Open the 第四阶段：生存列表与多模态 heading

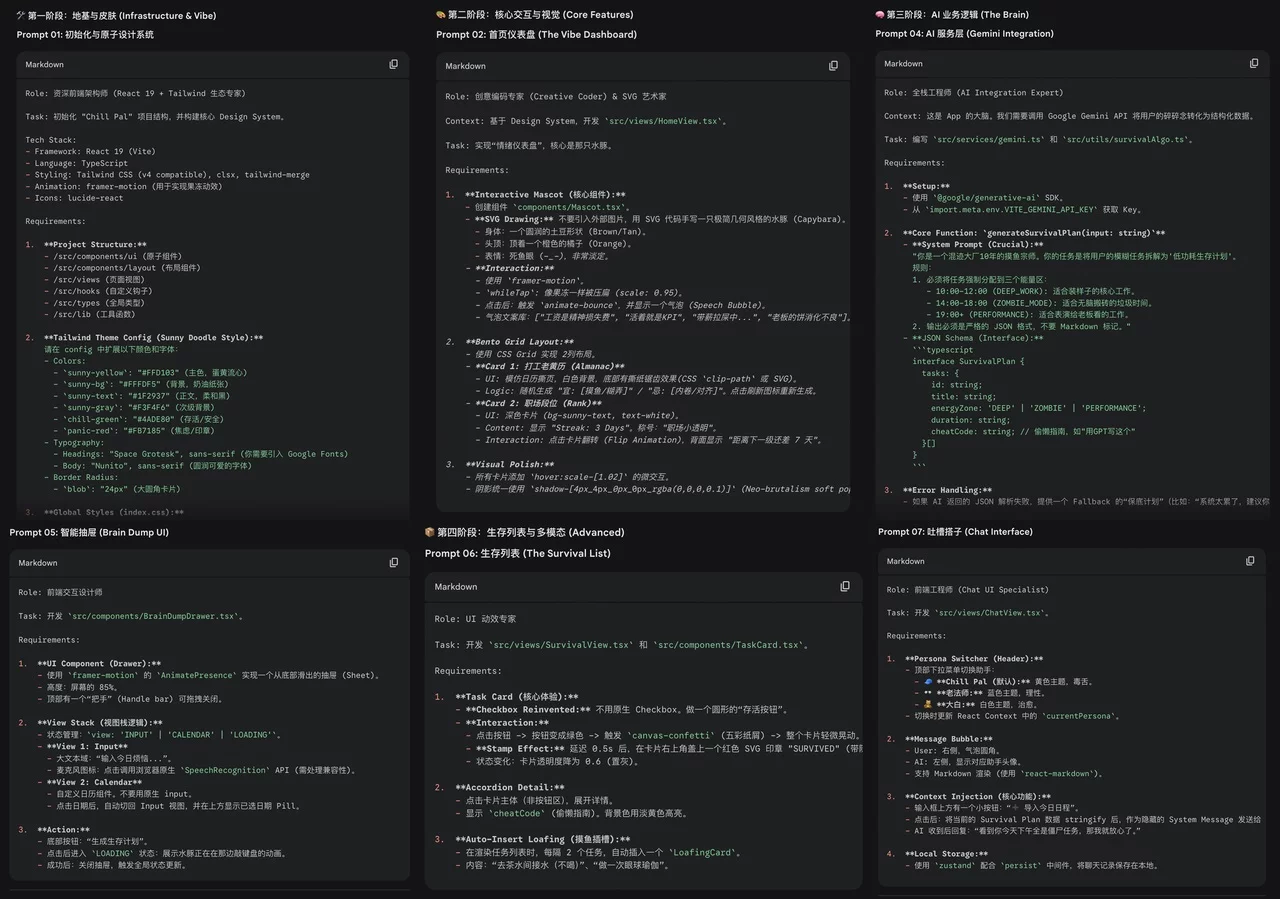coord(524,532)
